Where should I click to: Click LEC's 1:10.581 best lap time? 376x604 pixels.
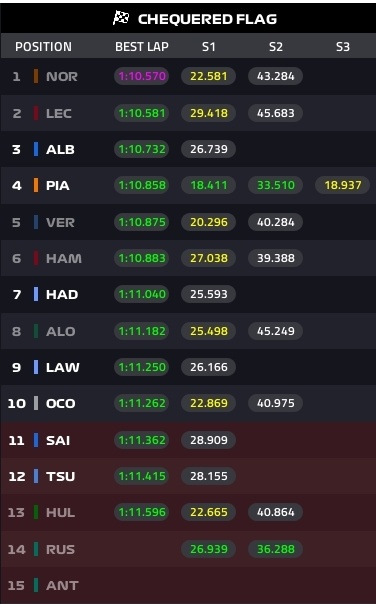point(142,113)
